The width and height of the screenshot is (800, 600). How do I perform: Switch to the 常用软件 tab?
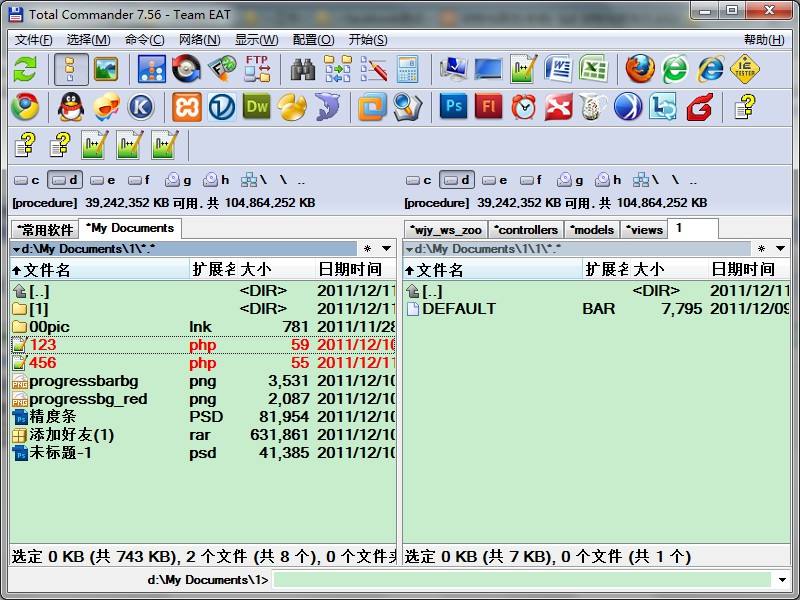(44, 230)
